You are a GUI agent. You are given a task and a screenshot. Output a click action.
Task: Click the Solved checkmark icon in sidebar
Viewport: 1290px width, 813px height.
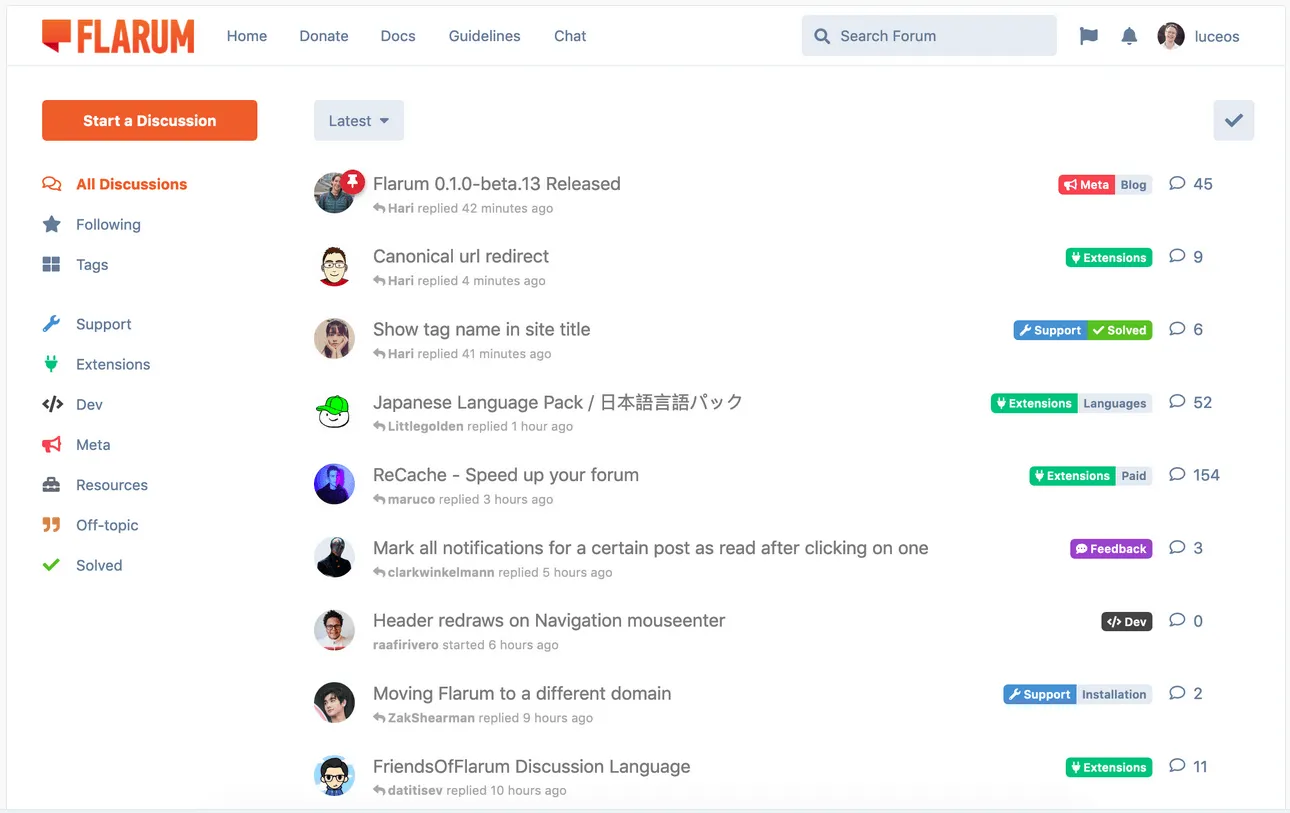[x=51, y=565]
